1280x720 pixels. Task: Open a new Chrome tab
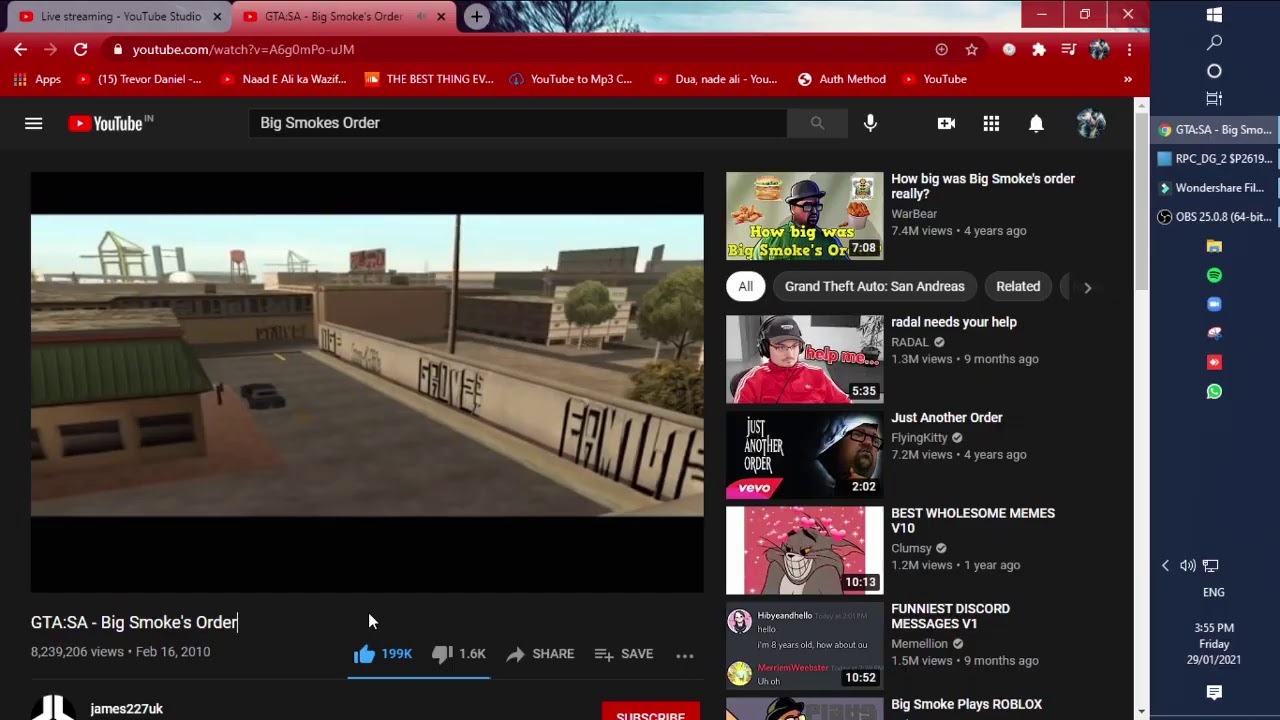tap(477, 17)
